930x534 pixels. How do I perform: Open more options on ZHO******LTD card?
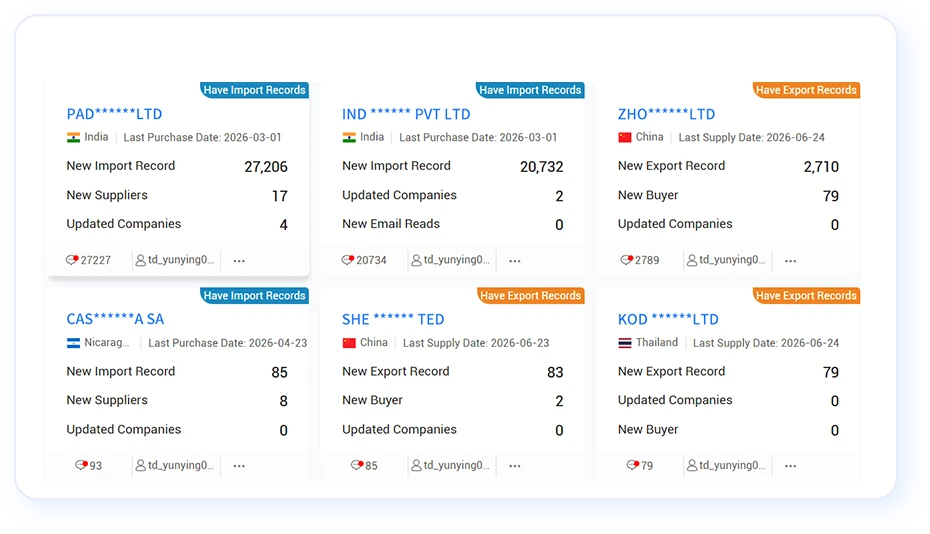(x=791, y=260)
